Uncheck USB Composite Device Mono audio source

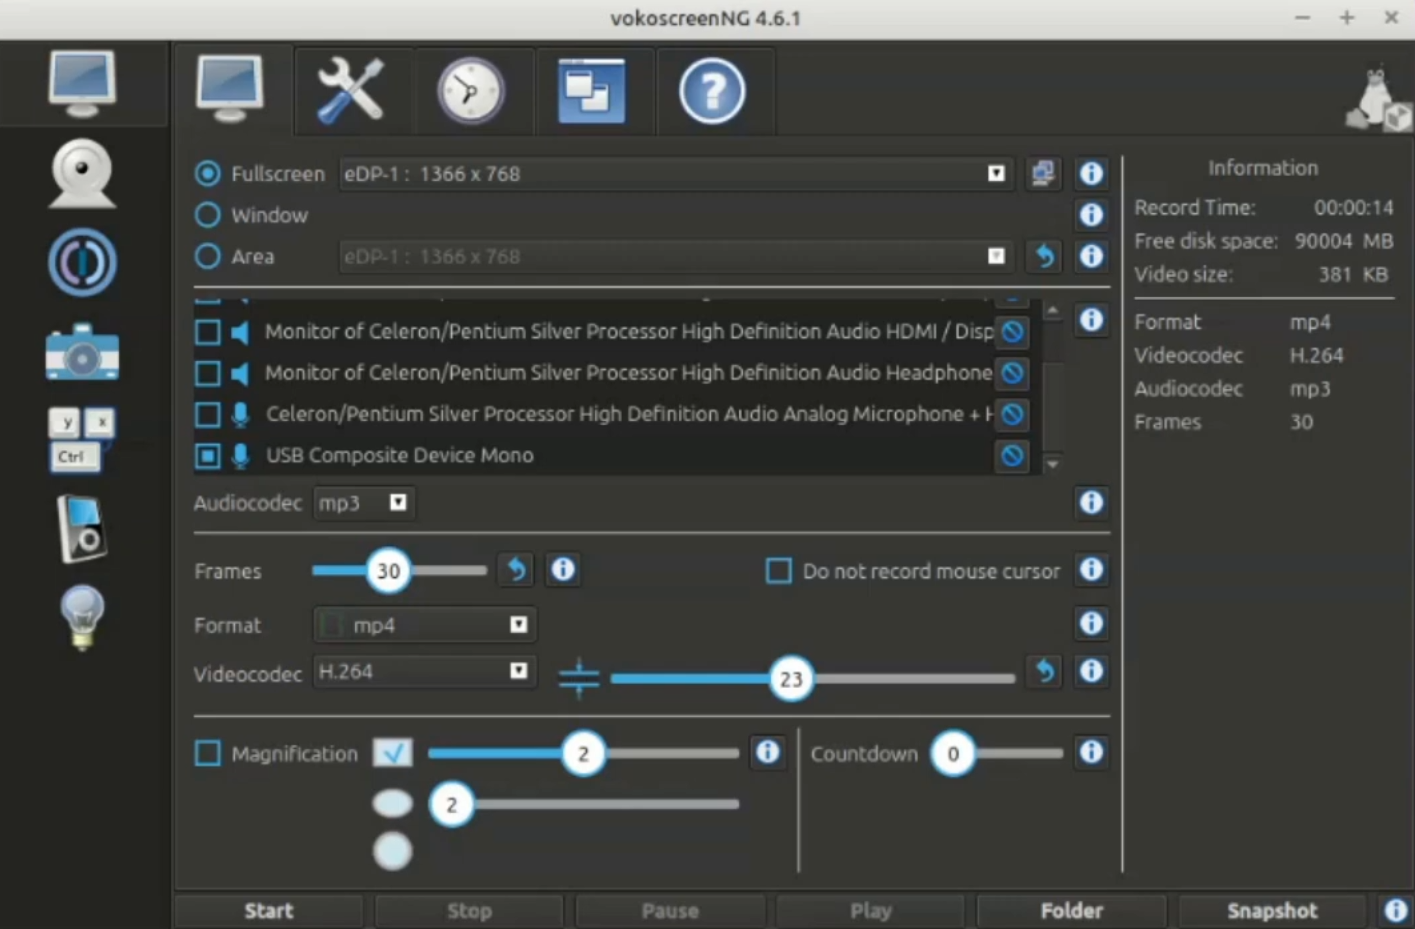click(x=207, y=456)
